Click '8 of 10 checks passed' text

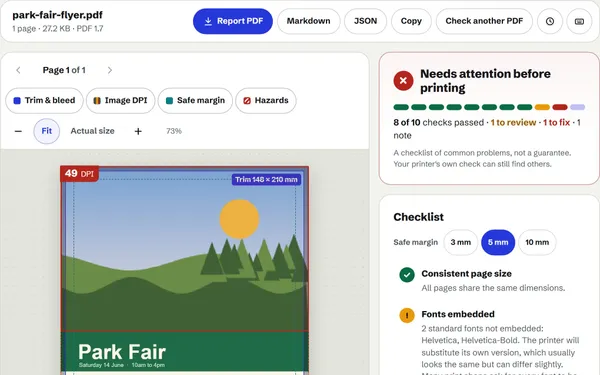pos(439,122)
